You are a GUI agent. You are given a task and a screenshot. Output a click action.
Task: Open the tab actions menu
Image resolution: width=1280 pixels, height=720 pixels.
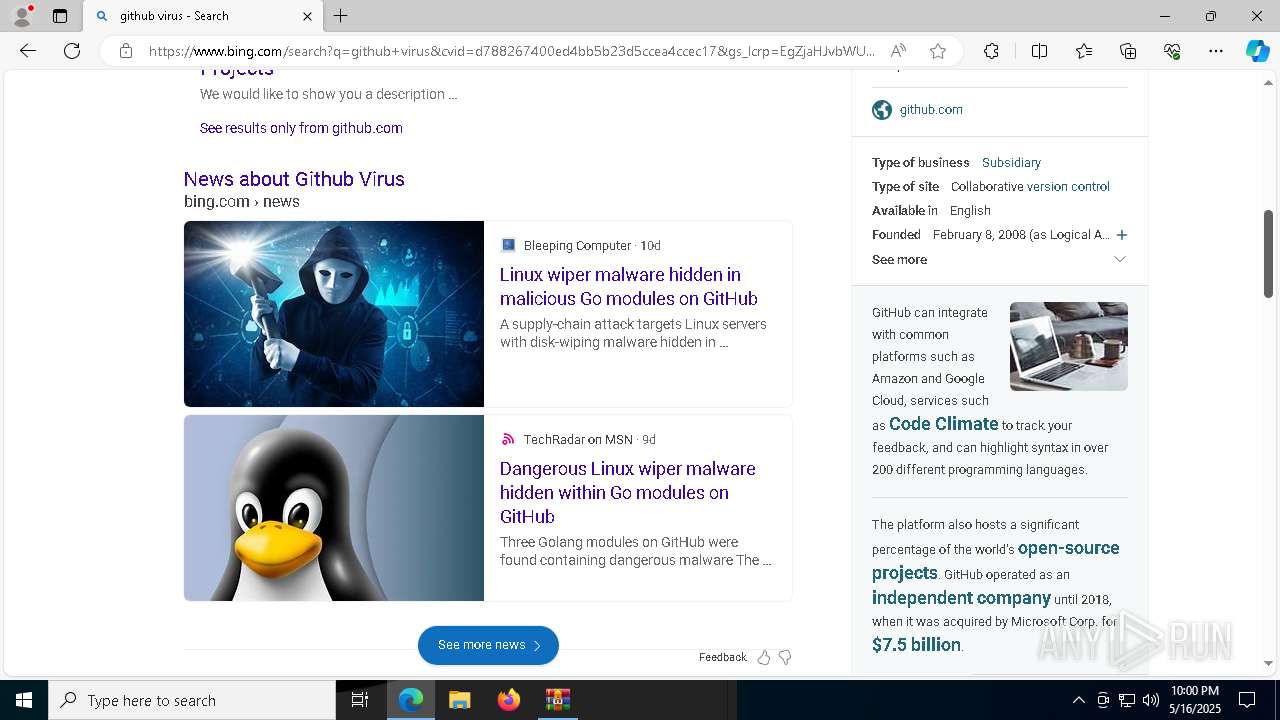click(x=60, y=16)
